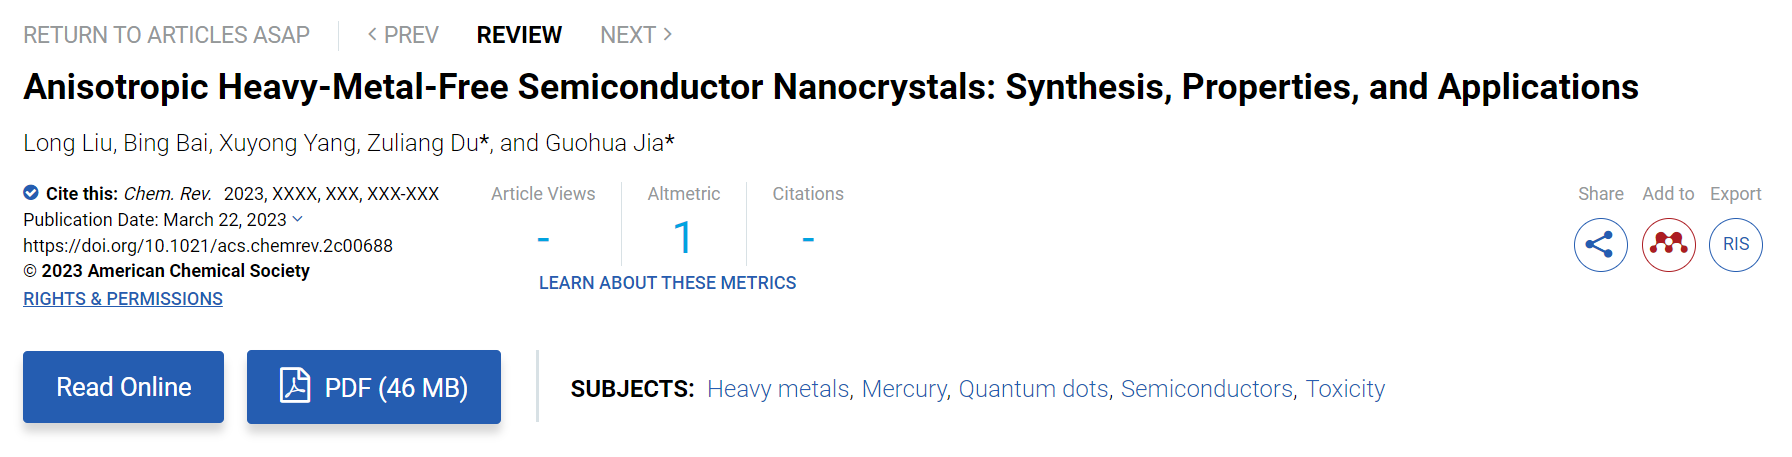Screen dimensions: 1792x457
Task: Open the Heavy metals subject link
Action: click(x=778, y=389)
